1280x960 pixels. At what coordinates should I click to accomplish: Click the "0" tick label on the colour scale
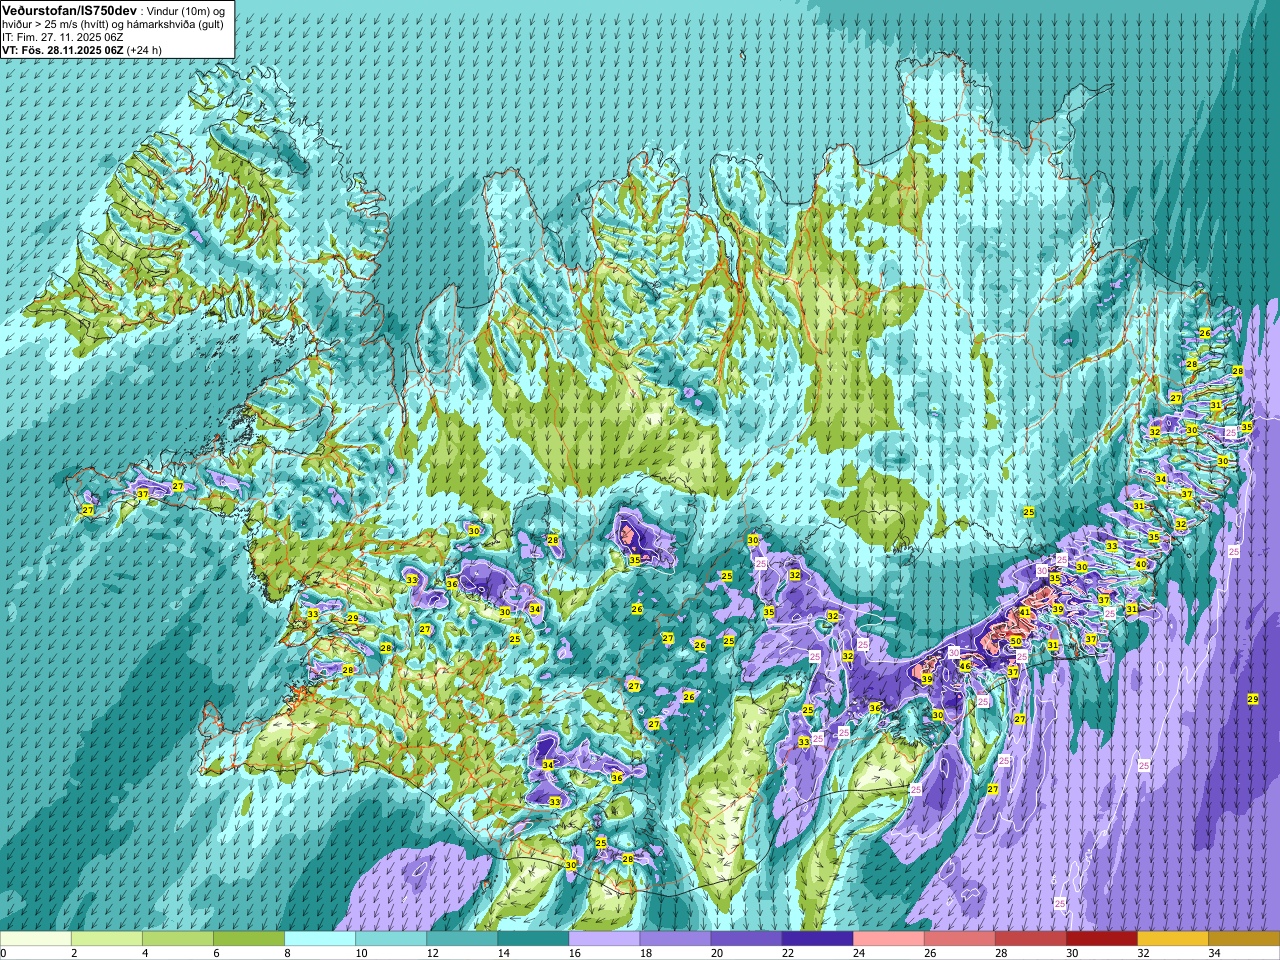(x=4, y=954)
